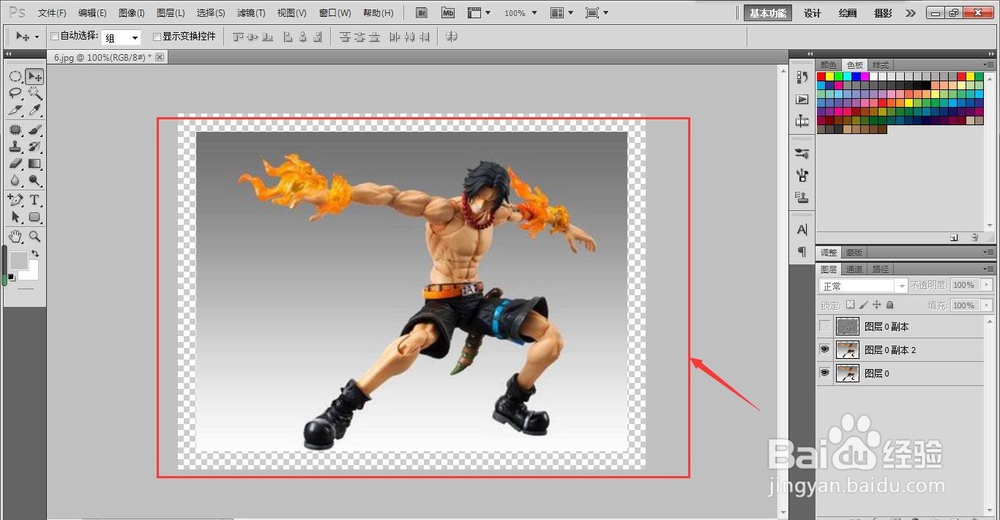Select the Brush tool
Image resolution: width=1000 pixels, height=520 pixels.
34,130
